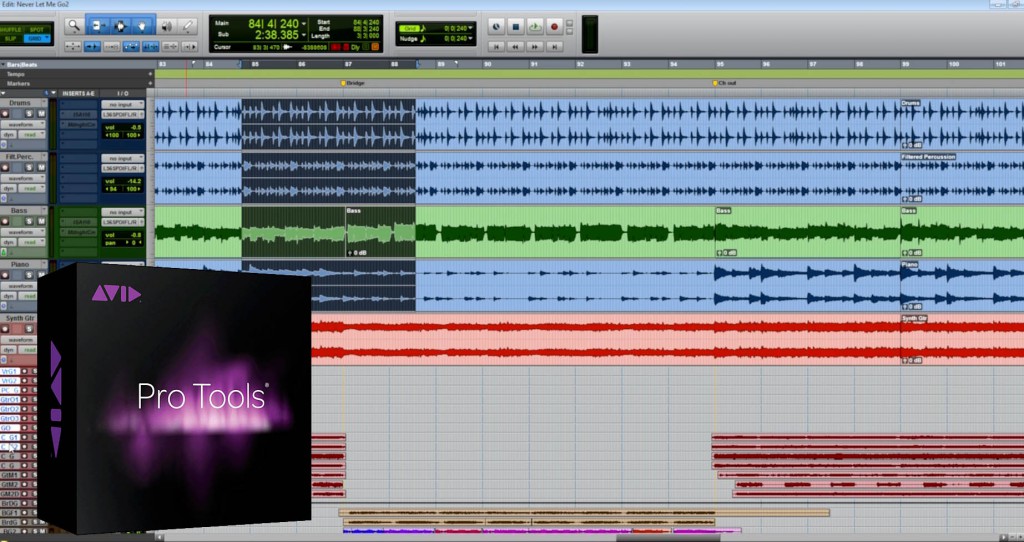The height and width of the screenshot is (542, 1024).
Task: Select the Pencil tool
Action: tap(187, 26)
